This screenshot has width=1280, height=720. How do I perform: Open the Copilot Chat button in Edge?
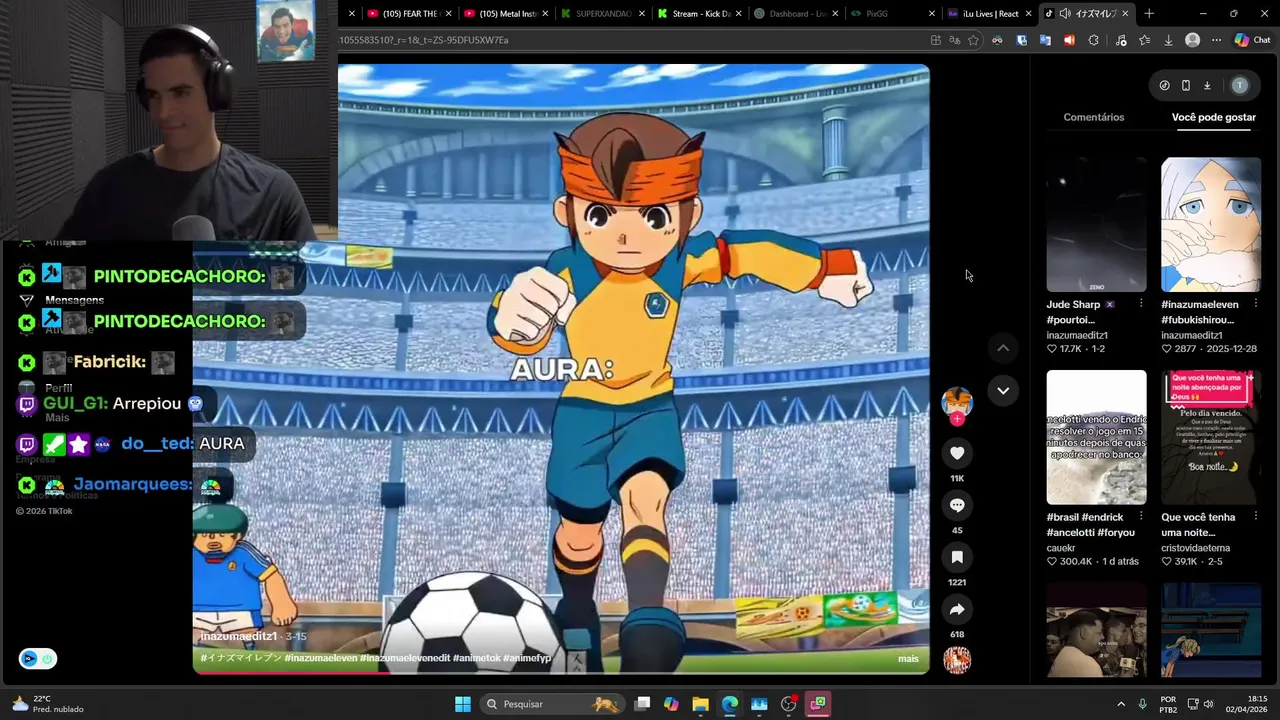pyautogui.click(x=1252, y=40)
